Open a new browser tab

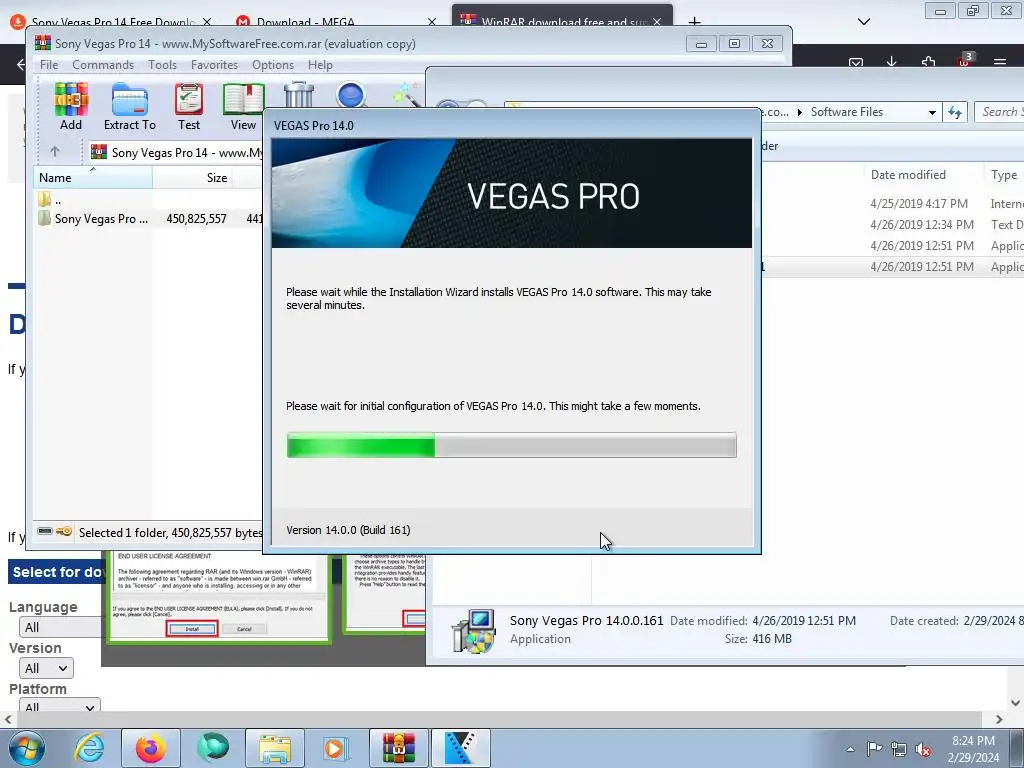click(694, 21)
